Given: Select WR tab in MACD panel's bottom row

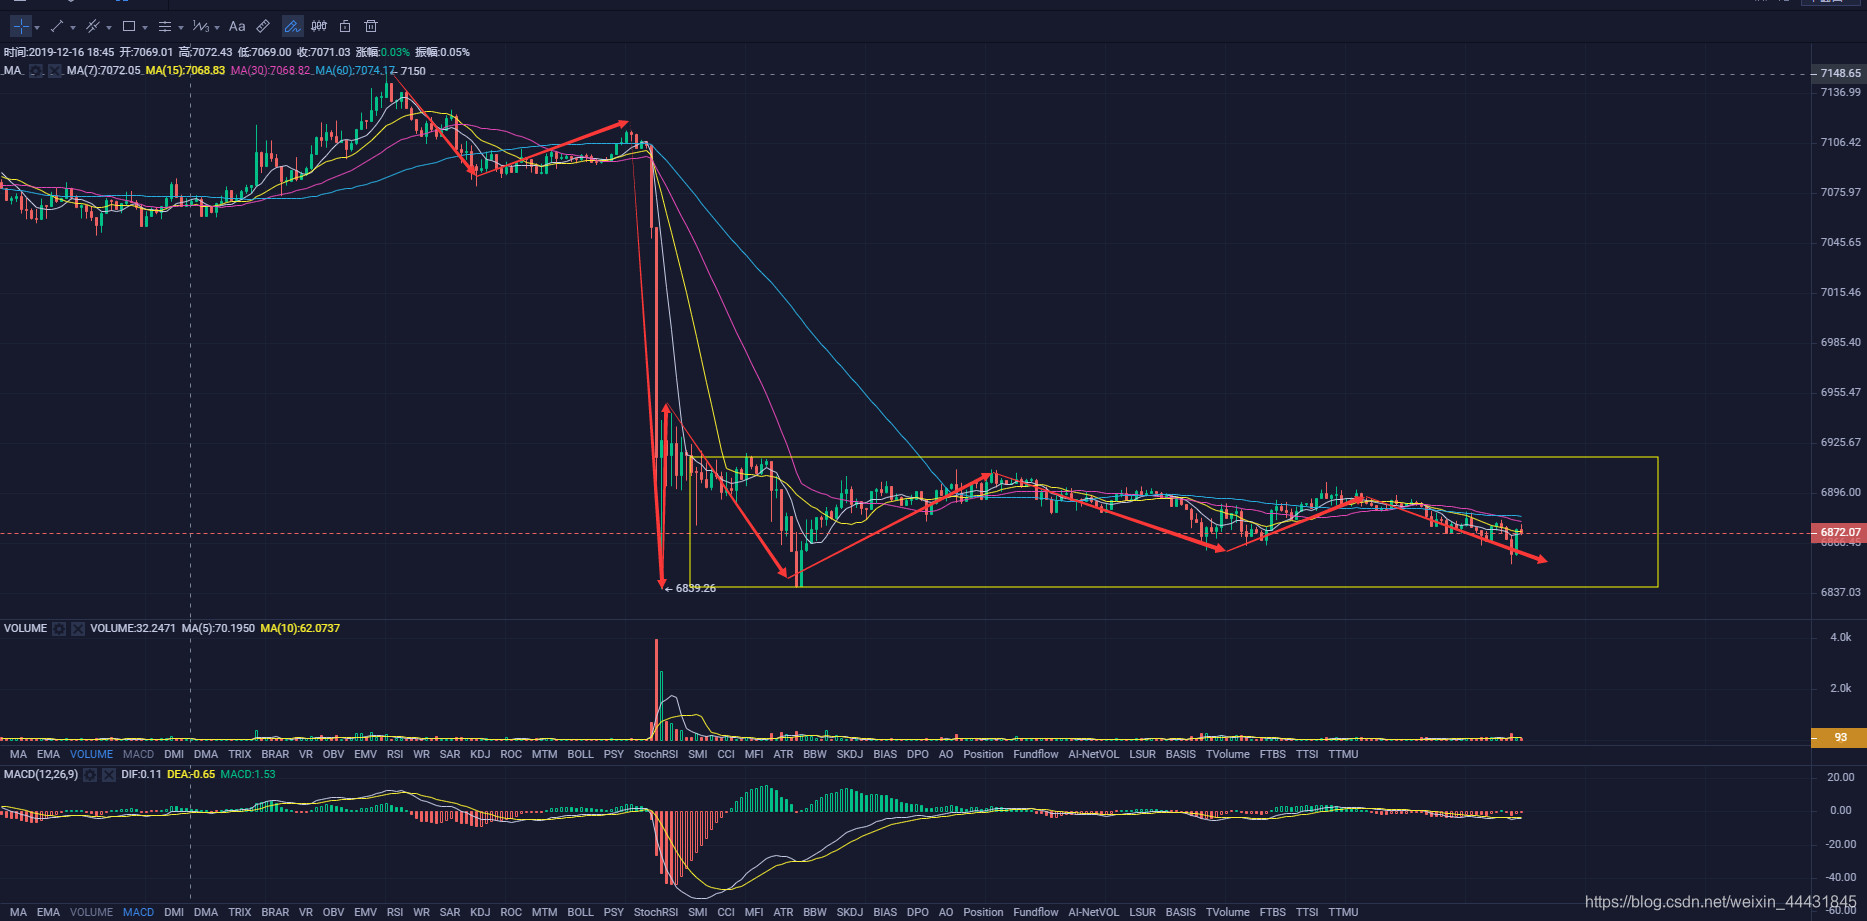Looking at the screenshot, I should coord(422,913).
